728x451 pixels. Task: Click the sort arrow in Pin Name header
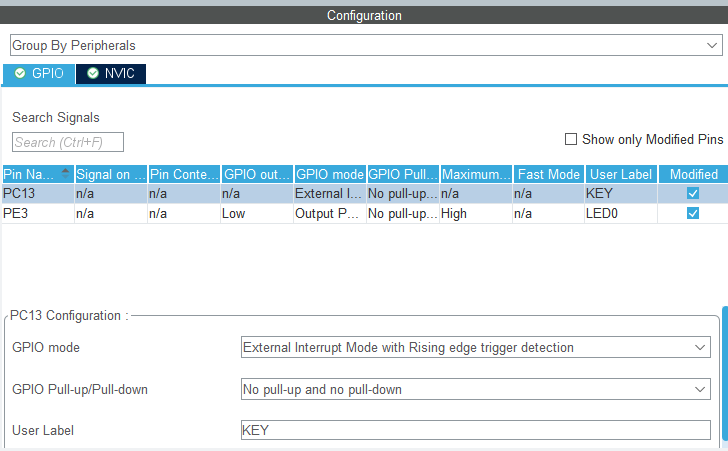(65, 174)
